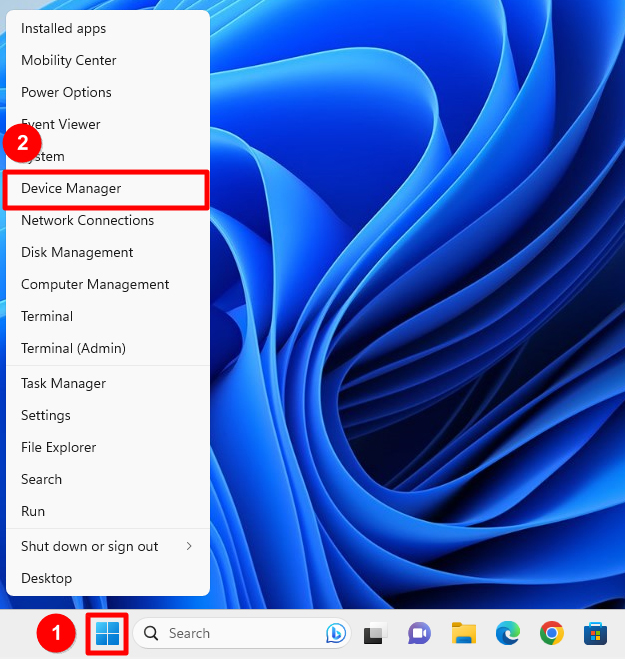Launch Terminal from the menu

click(108, 316)
